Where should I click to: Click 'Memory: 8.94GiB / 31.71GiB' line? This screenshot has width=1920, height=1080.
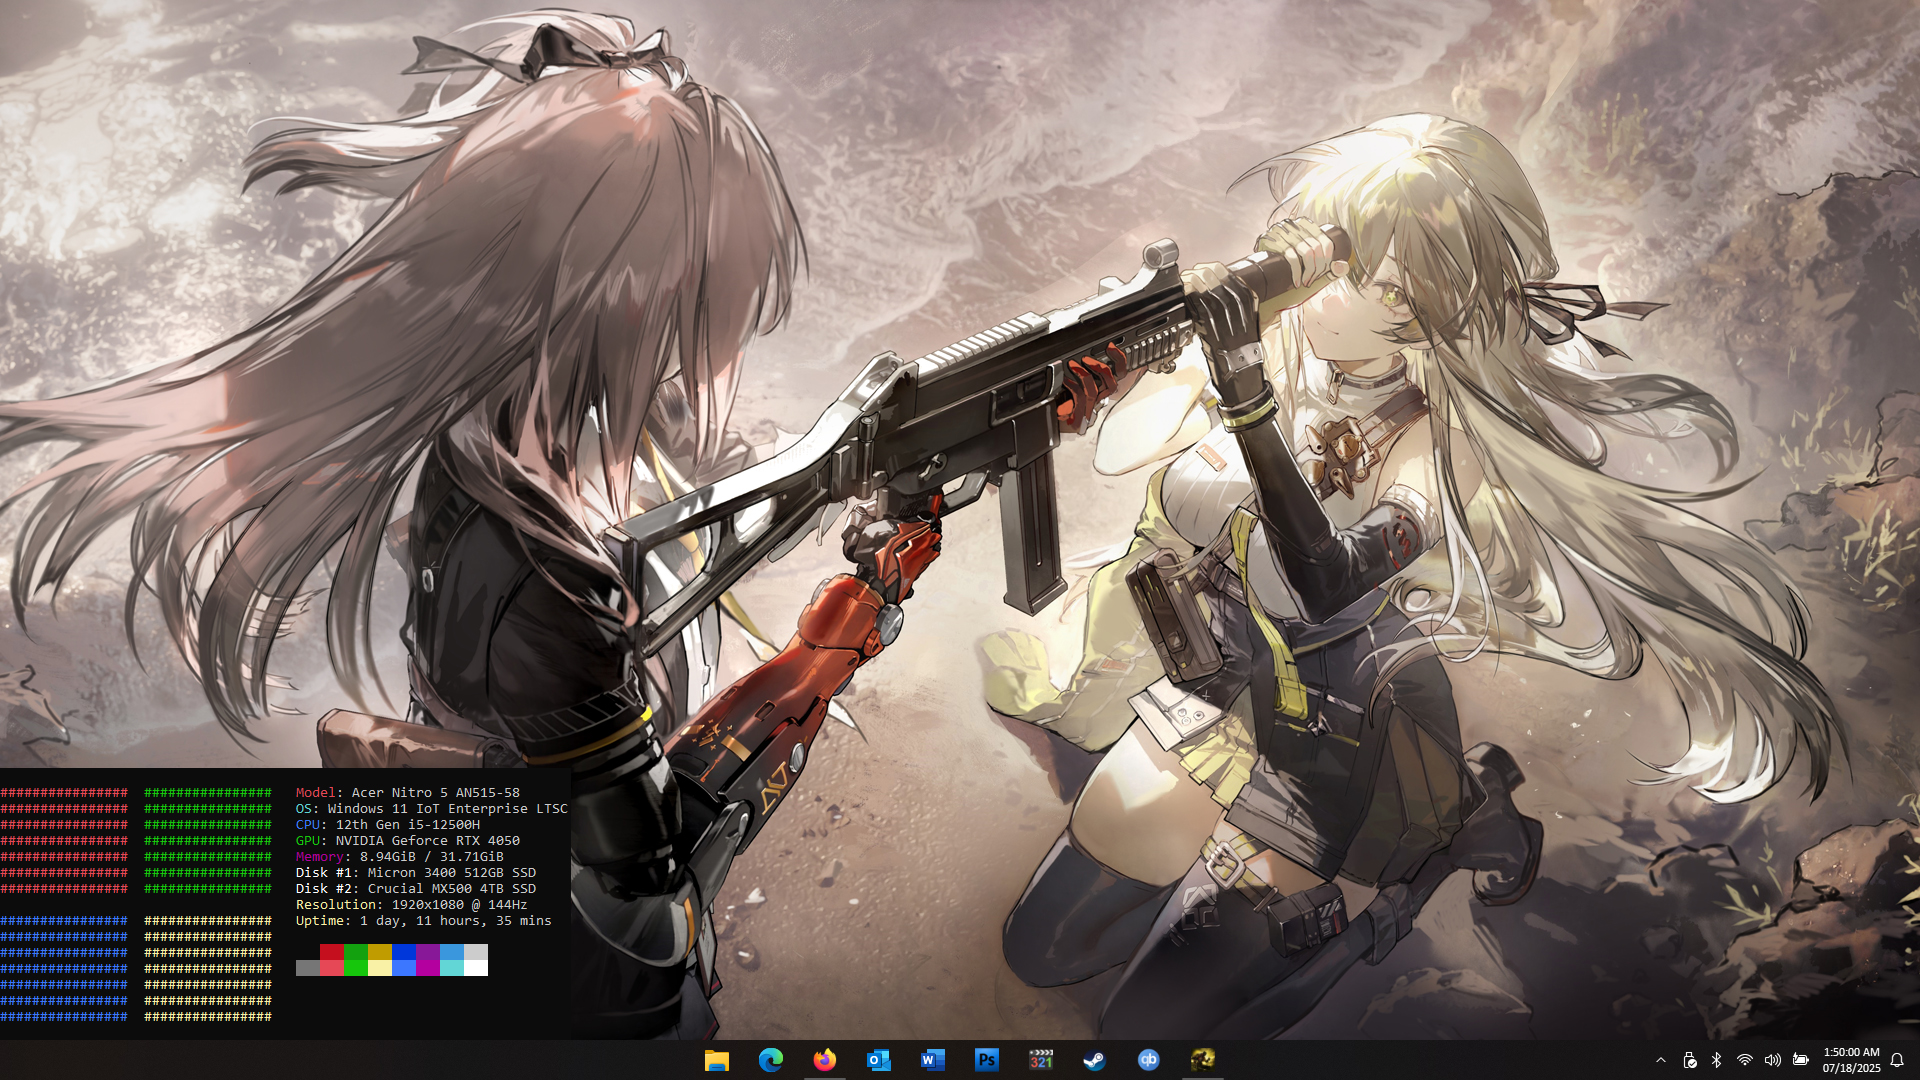point(400,857)
